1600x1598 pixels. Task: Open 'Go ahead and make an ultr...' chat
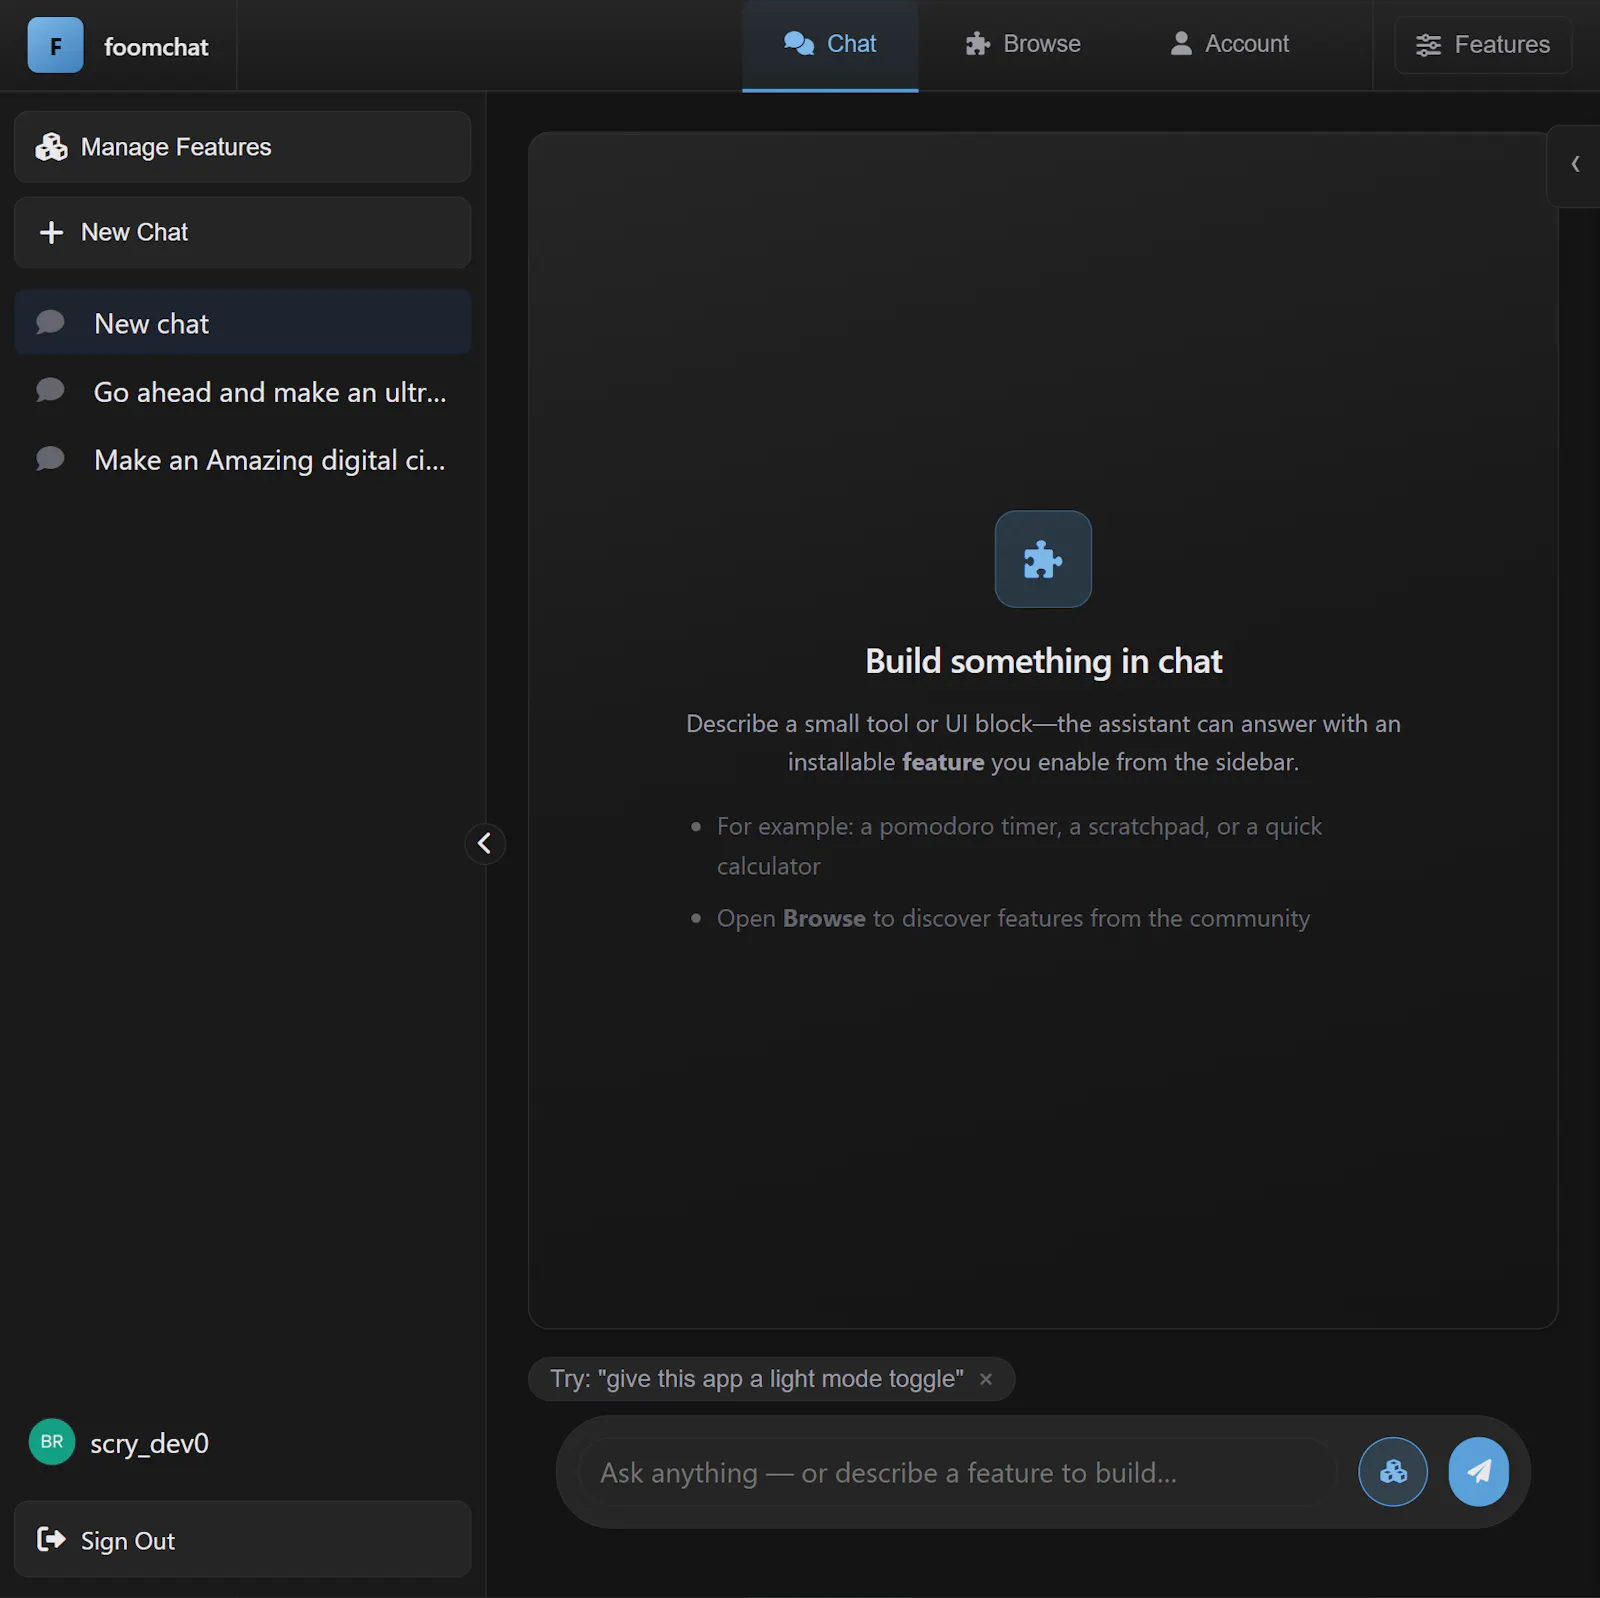tap(243, 392)
